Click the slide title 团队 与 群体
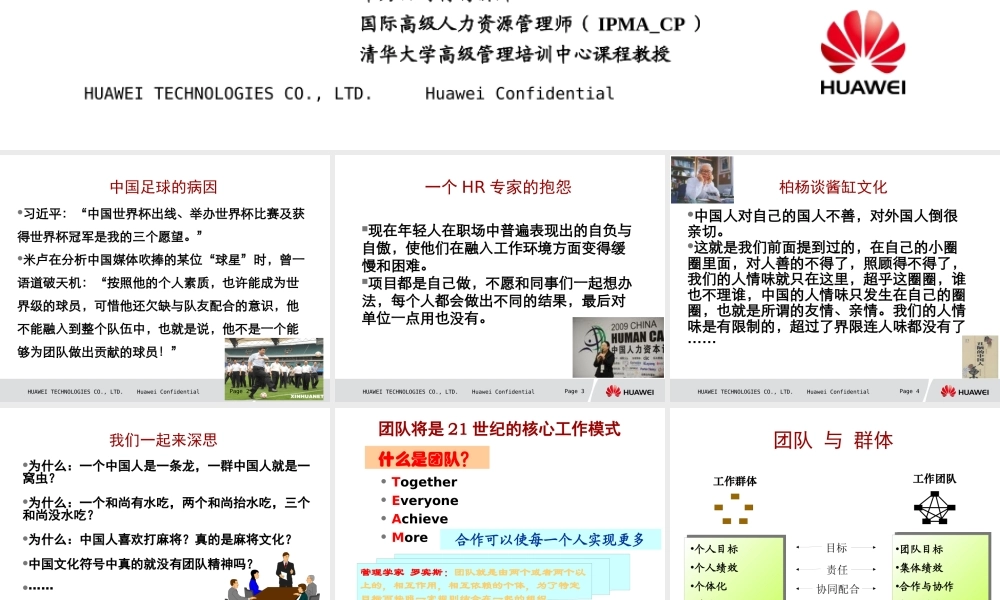 pos(833,440)
